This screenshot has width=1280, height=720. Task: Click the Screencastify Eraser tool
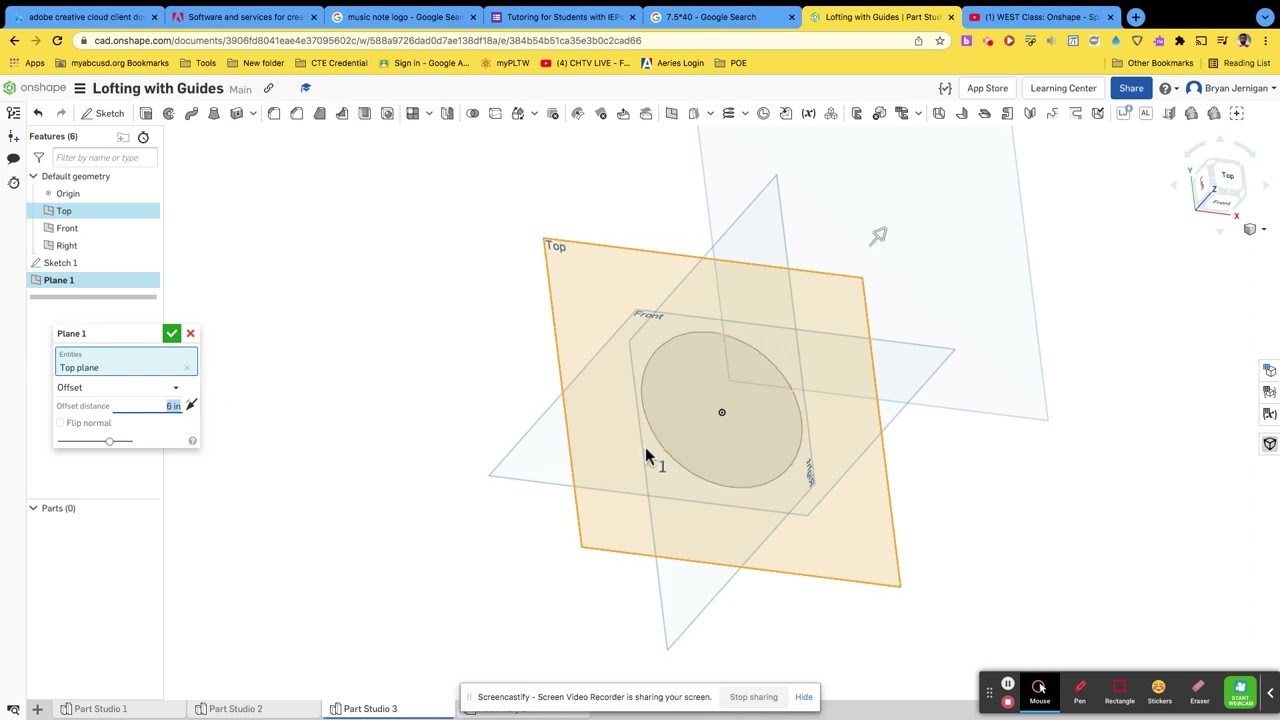pos(1199,691)
